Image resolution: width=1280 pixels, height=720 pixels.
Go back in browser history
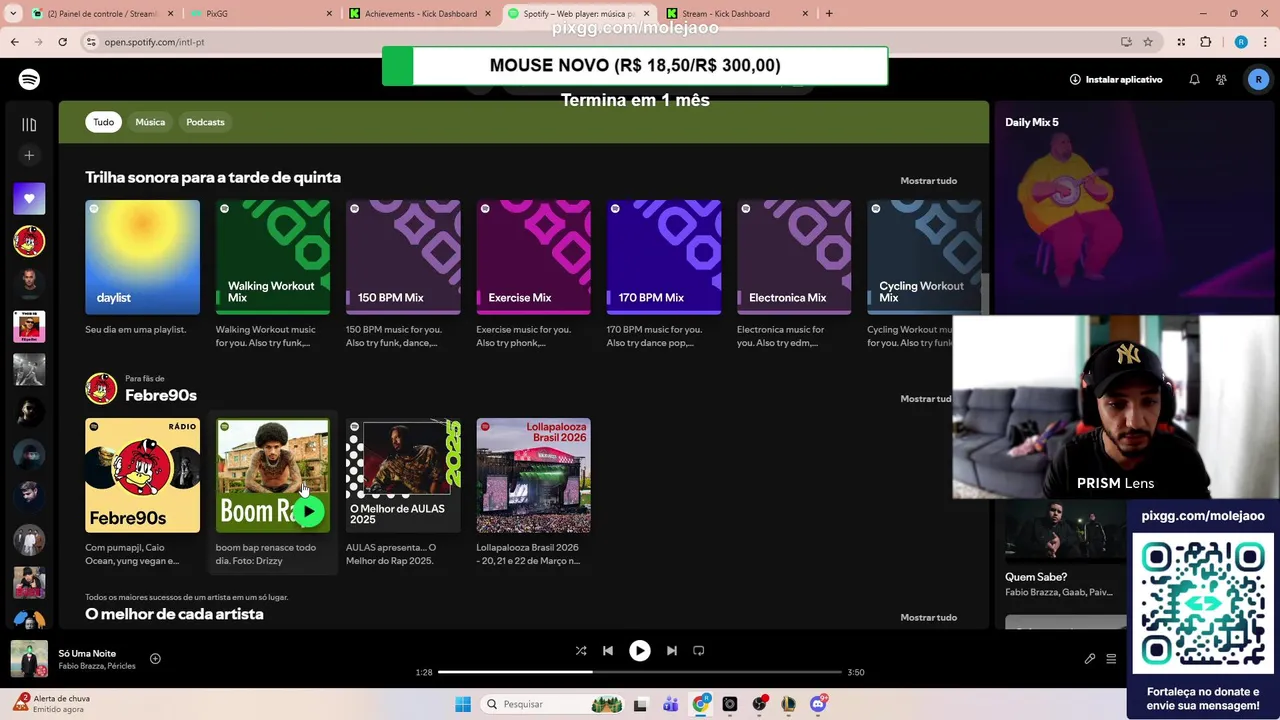click(x=14, y=42)
